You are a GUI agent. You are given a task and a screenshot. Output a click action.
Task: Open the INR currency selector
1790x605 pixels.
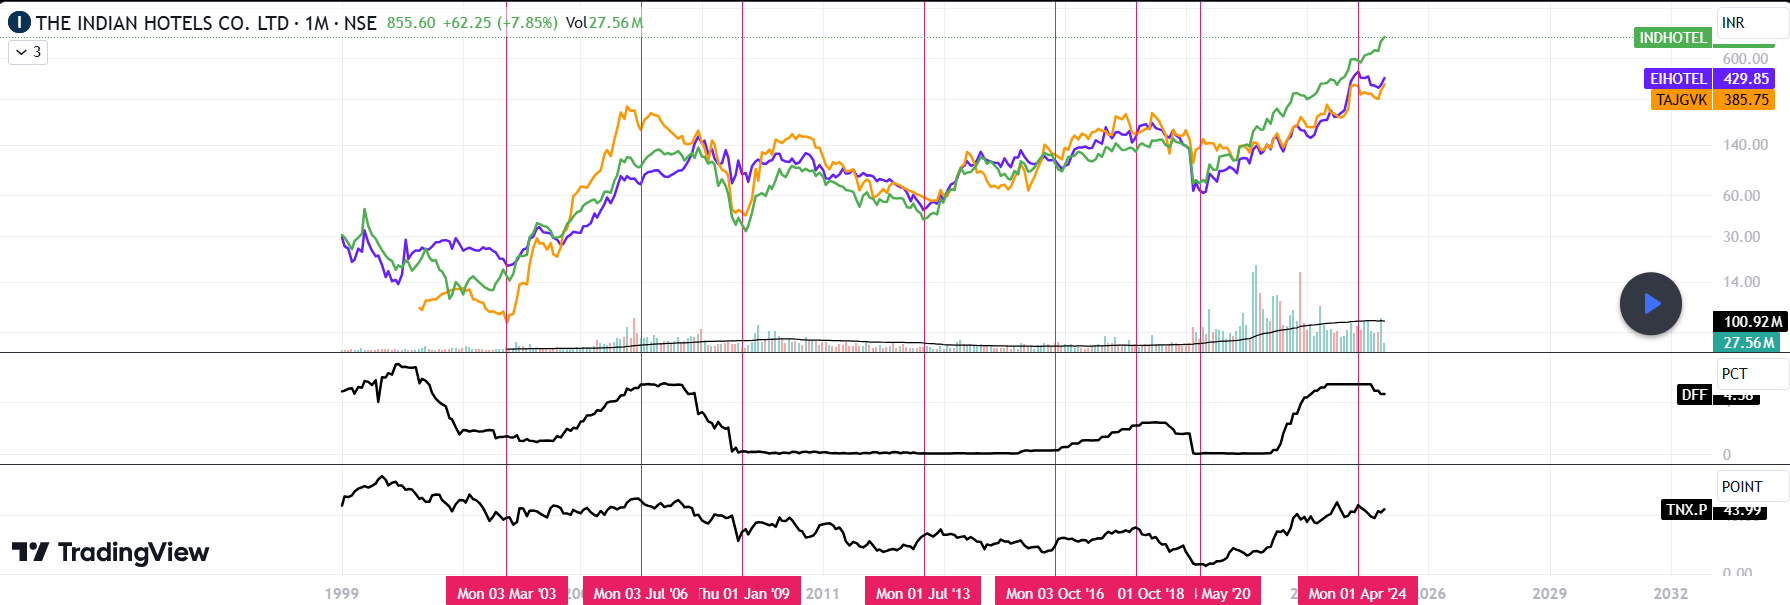[1751, 22]
